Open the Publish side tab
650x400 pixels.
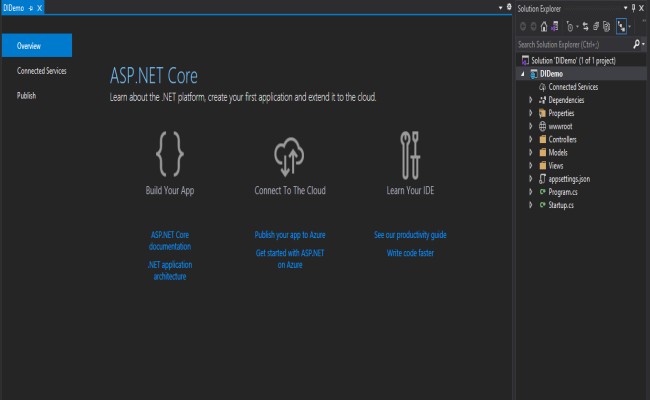click(x=26, y=96)
